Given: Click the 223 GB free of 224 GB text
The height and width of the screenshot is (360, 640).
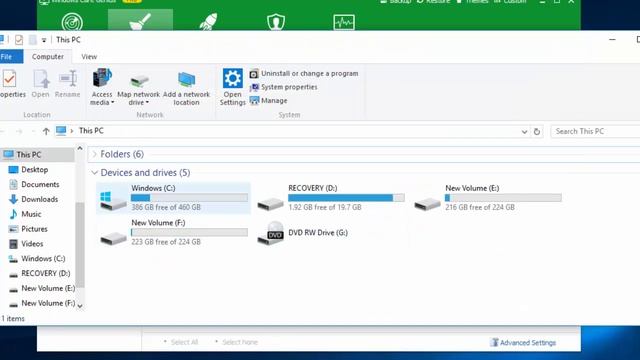Looking at the screenshot, I should 166,242.
